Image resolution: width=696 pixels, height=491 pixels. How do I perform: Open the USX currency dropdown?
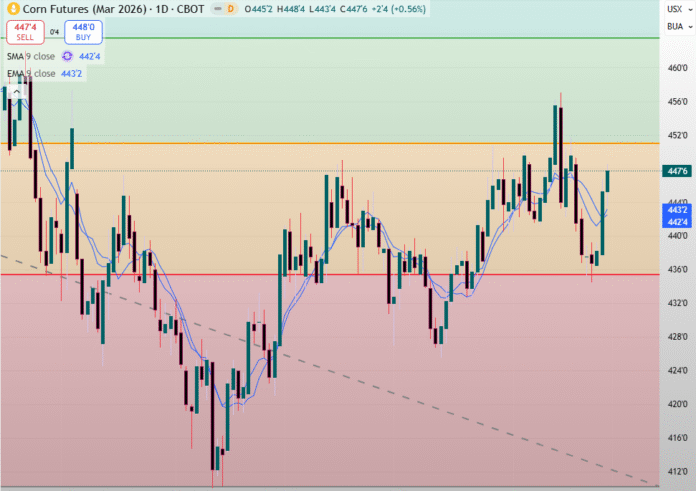673,9
